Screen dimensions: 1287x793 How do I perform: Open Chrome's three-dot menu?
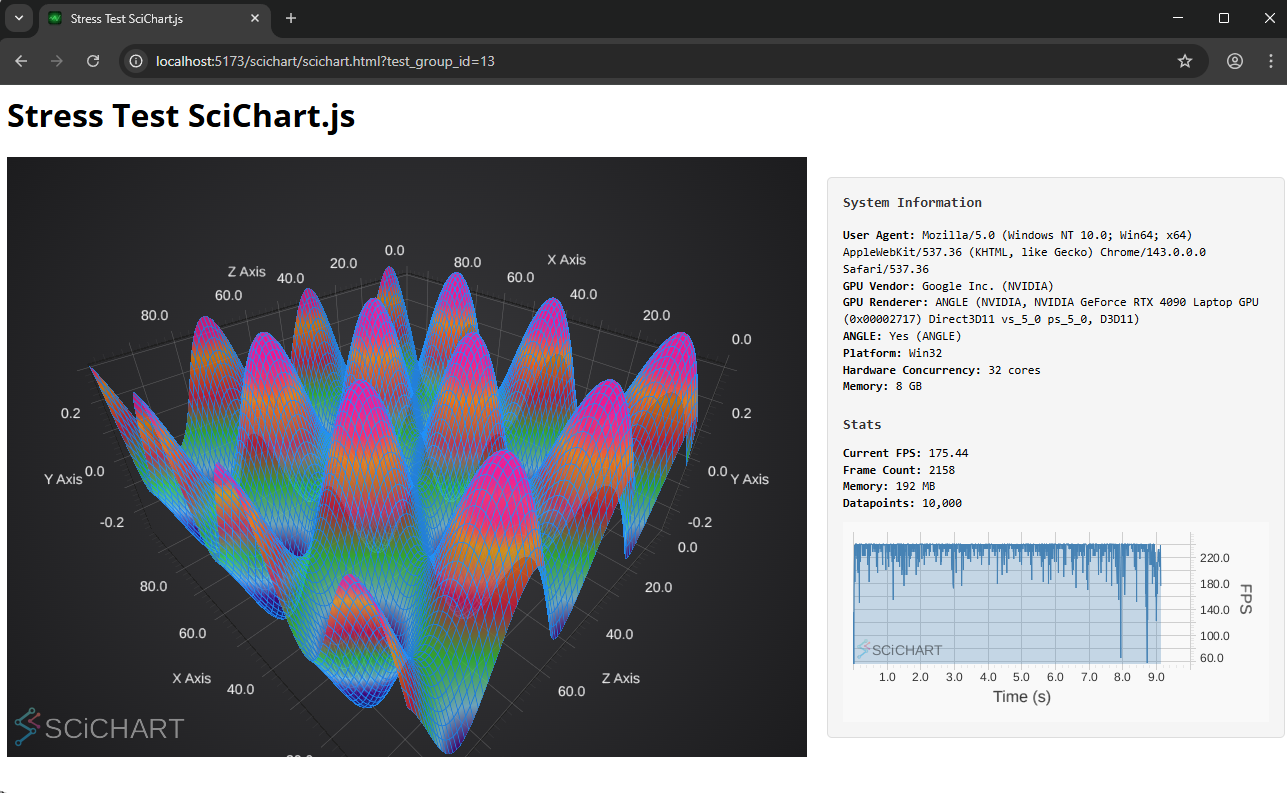click(x=1270, y=61)
